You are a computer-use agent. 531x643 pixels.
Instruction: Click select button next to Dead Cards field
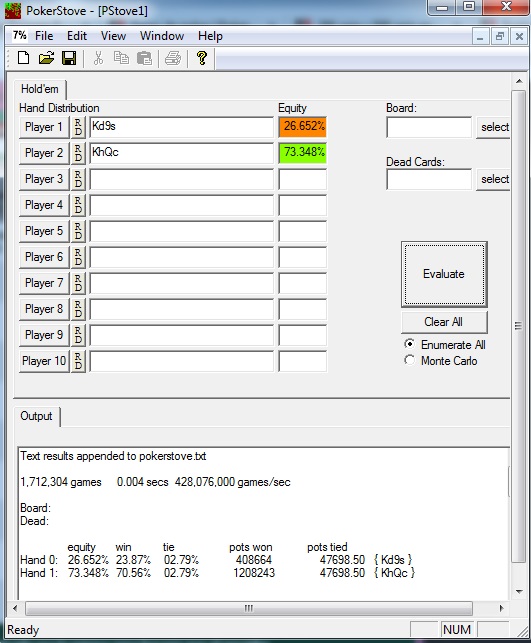[494, 179]
